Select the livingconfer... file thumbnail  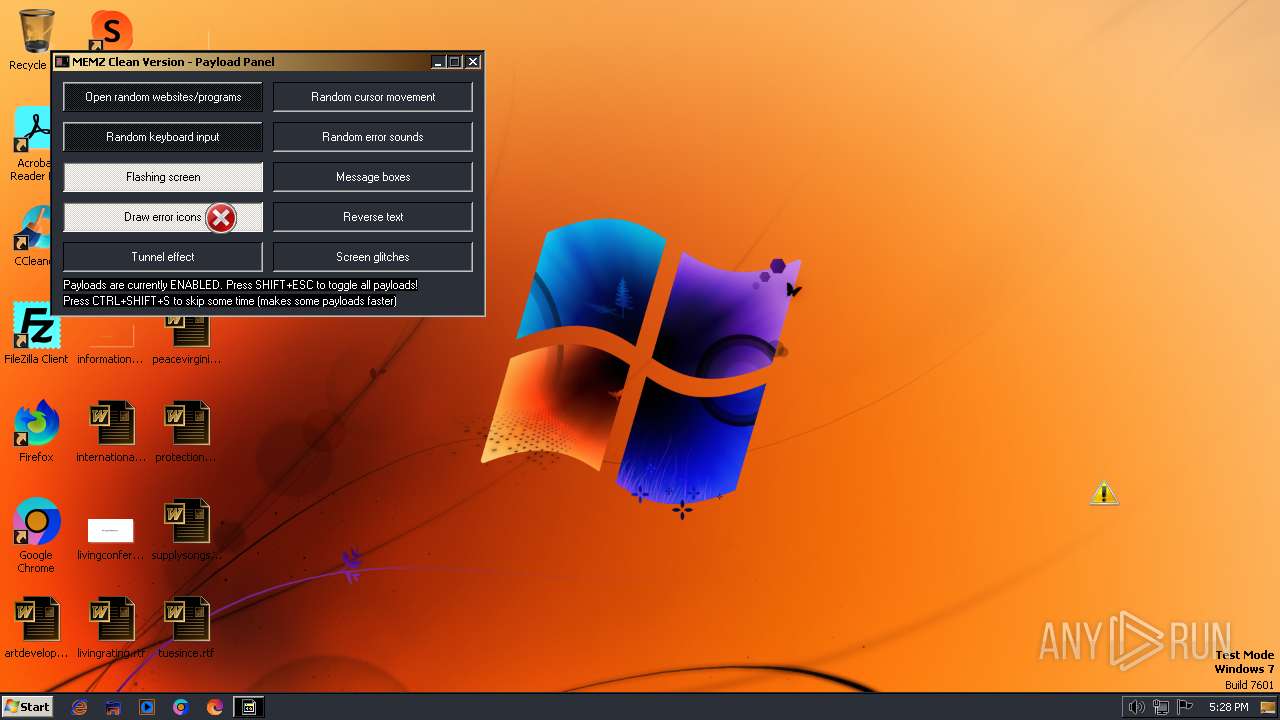110,538
